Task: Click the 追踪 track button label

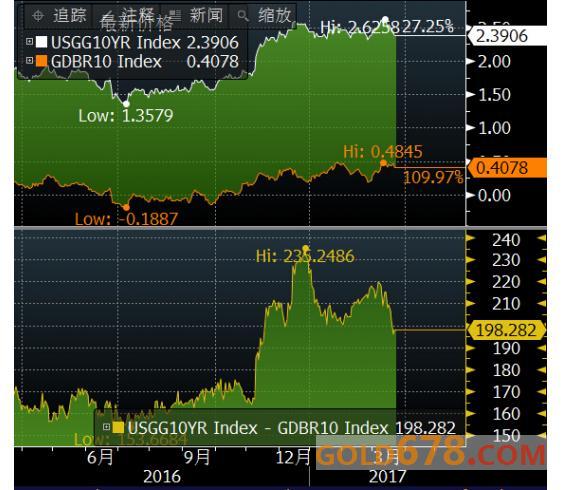Action: pos(70,15)
